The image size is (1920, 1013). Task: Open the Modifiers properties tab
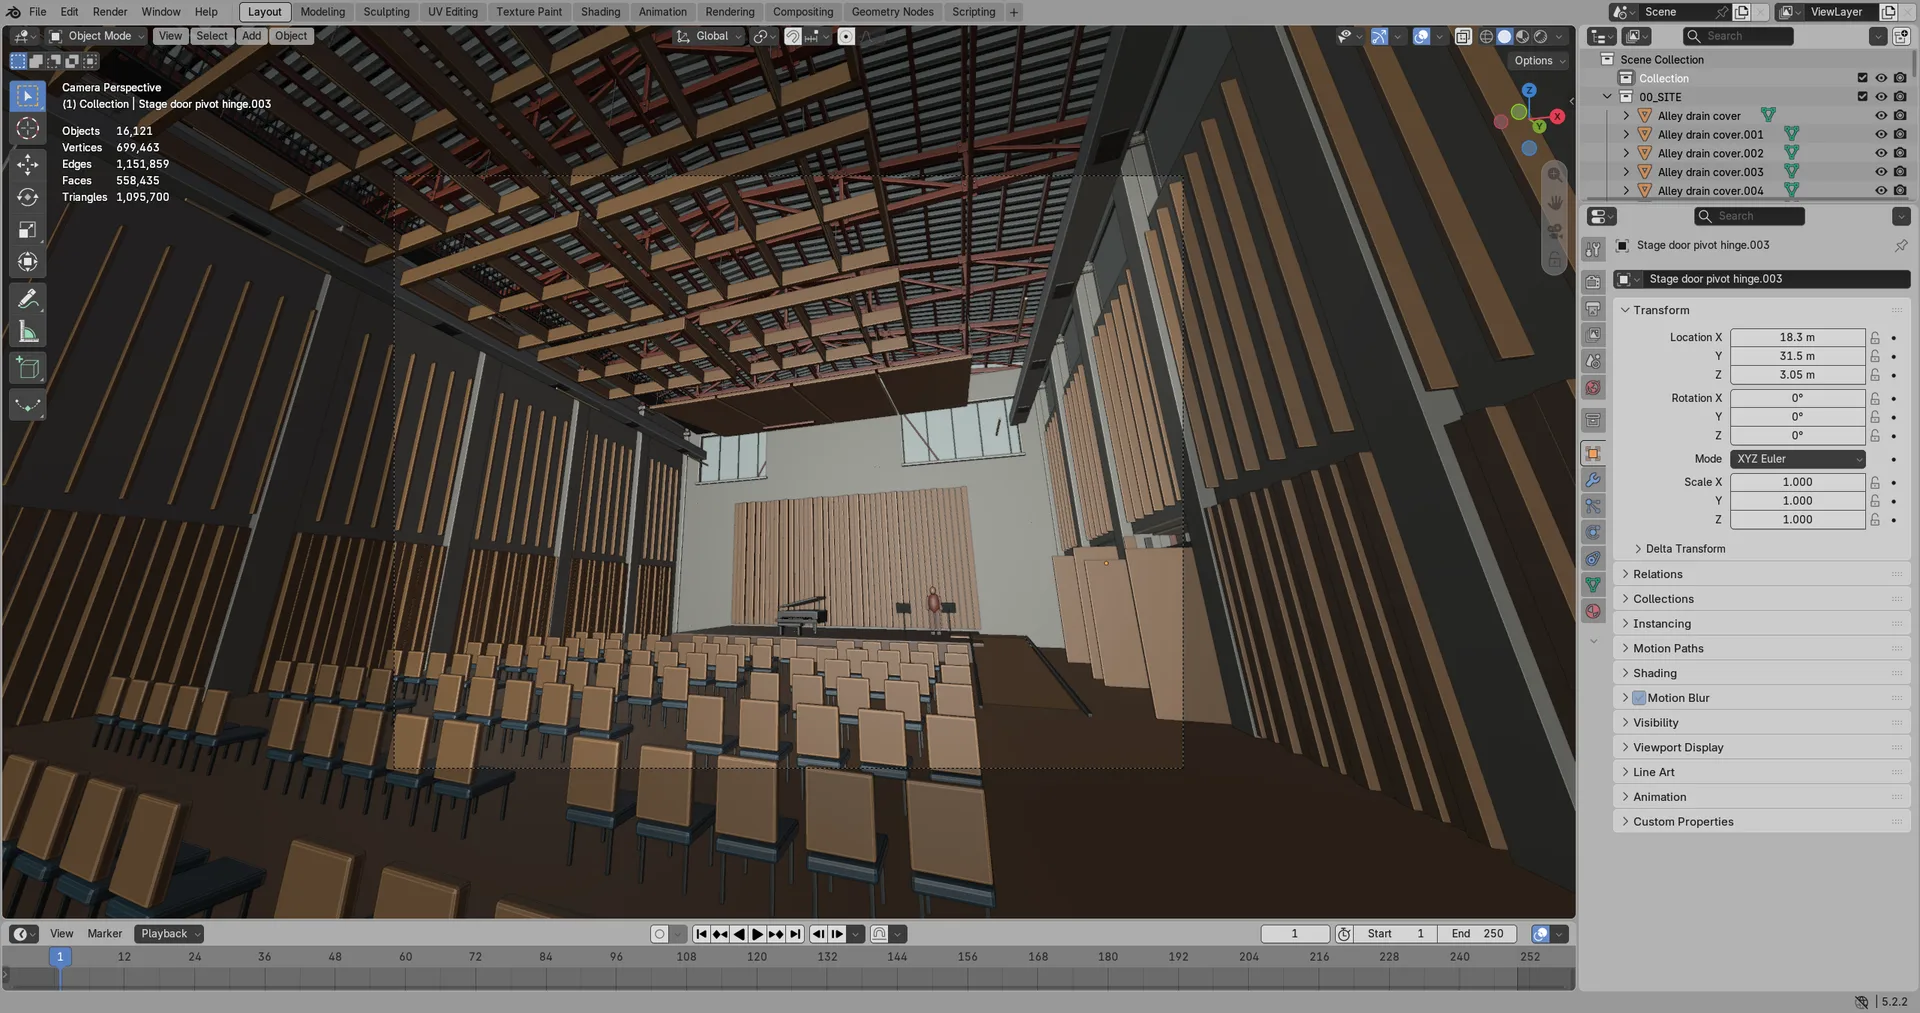[1593, 480]
